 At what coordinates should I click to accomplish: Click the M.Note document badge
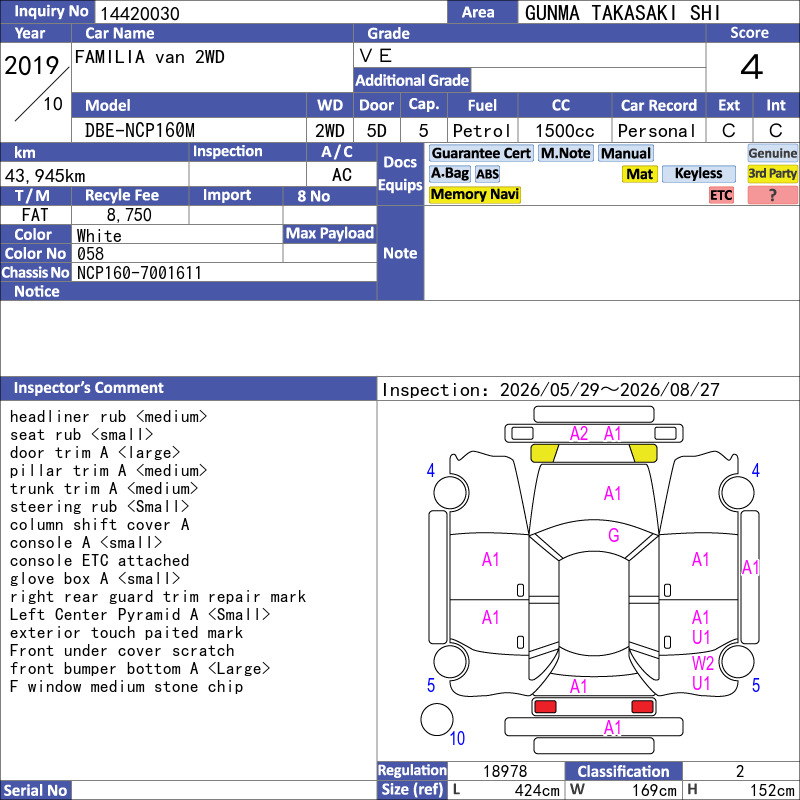(565, 153)
